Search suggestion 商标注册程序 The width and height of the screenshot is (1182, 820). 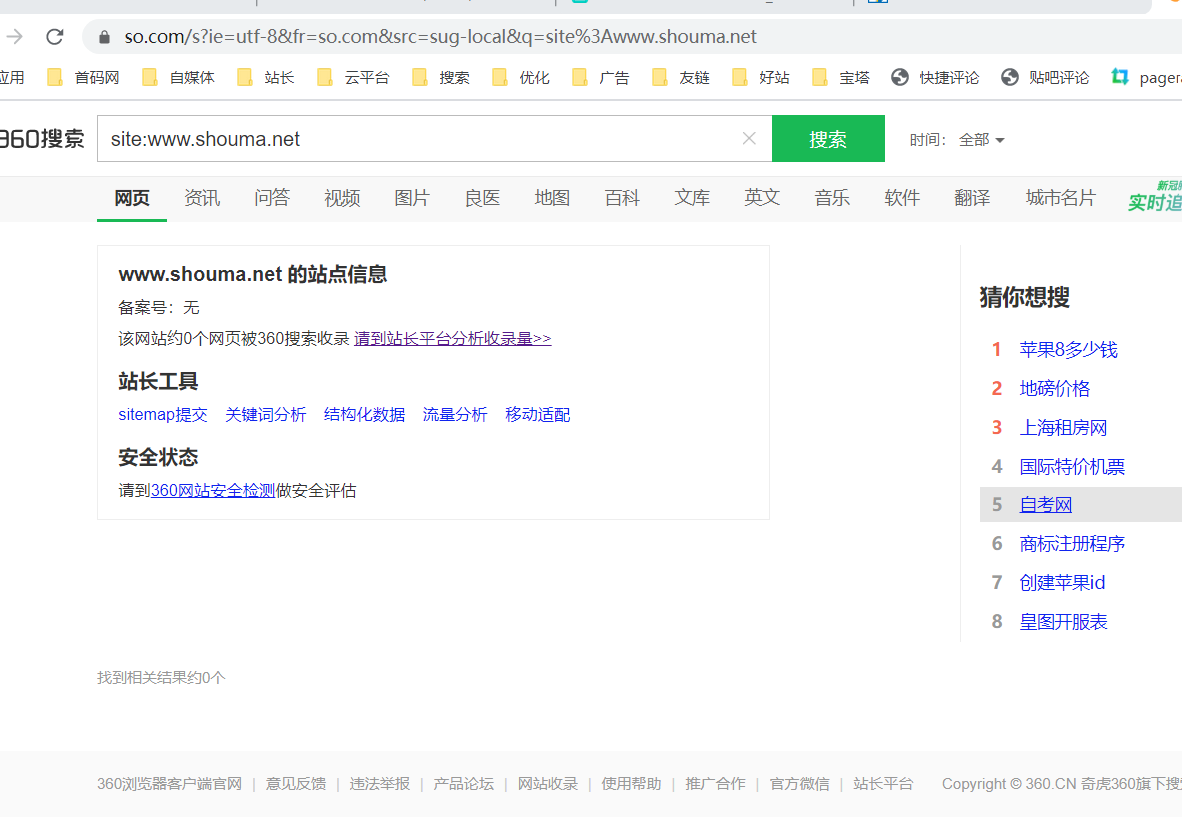coord(1072,543)
